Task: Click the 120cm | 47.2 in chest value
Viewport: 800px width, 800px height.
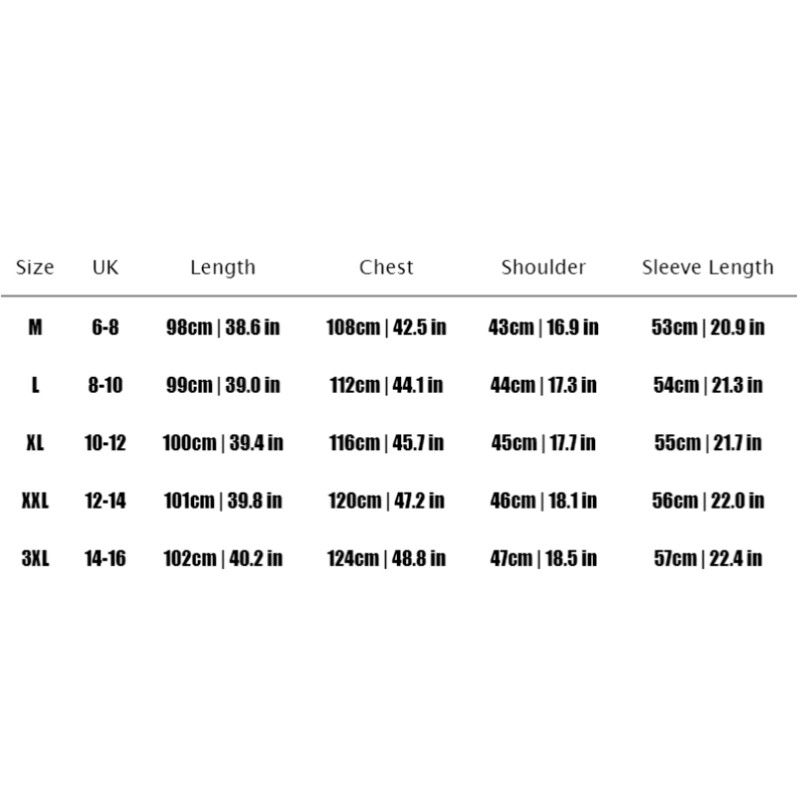Action: 386,500
